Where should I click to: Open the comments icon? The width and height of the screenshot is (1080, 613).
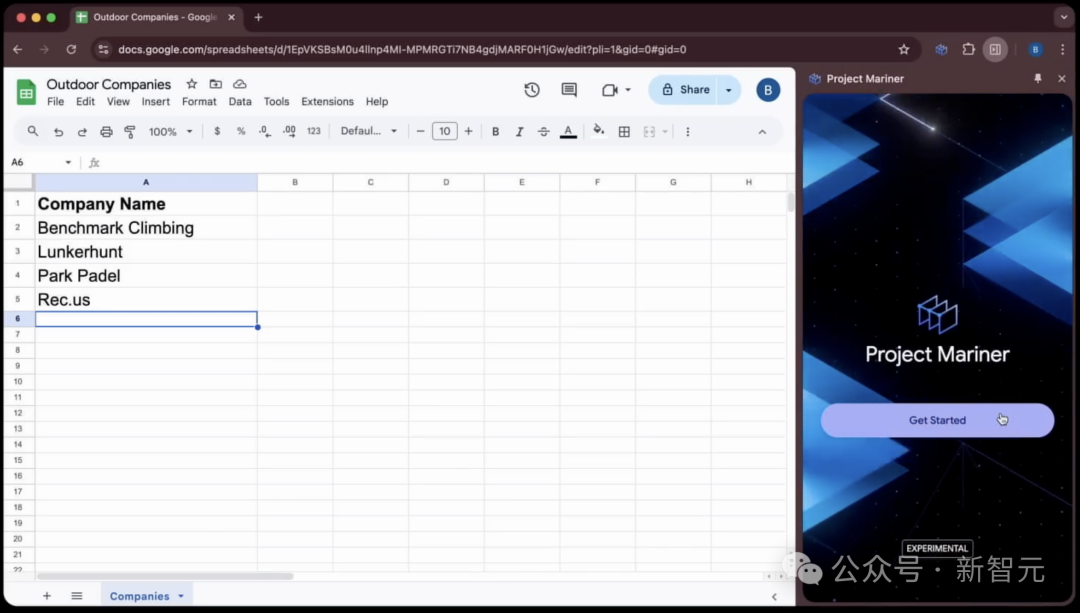(x=569, y=90)
